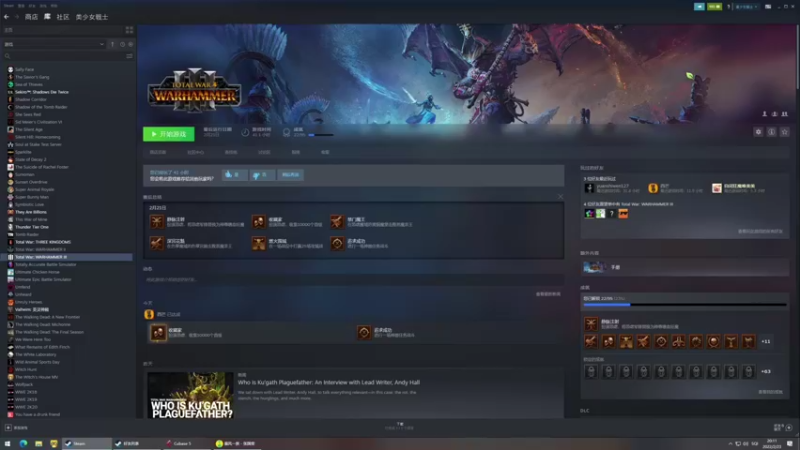Click the maybe later review button
The width and height of the screenshot is (800, 450).
click(x=290, y=174)
